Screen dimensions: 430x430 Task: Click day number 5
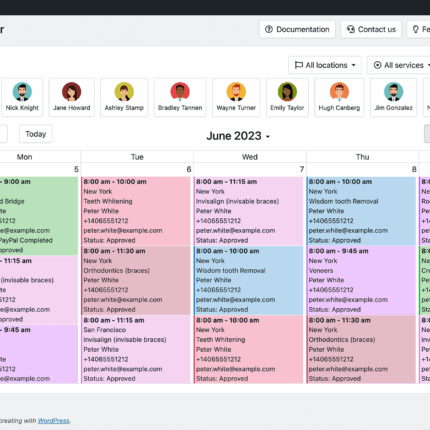pyautogui.click(x=76, y=169)
